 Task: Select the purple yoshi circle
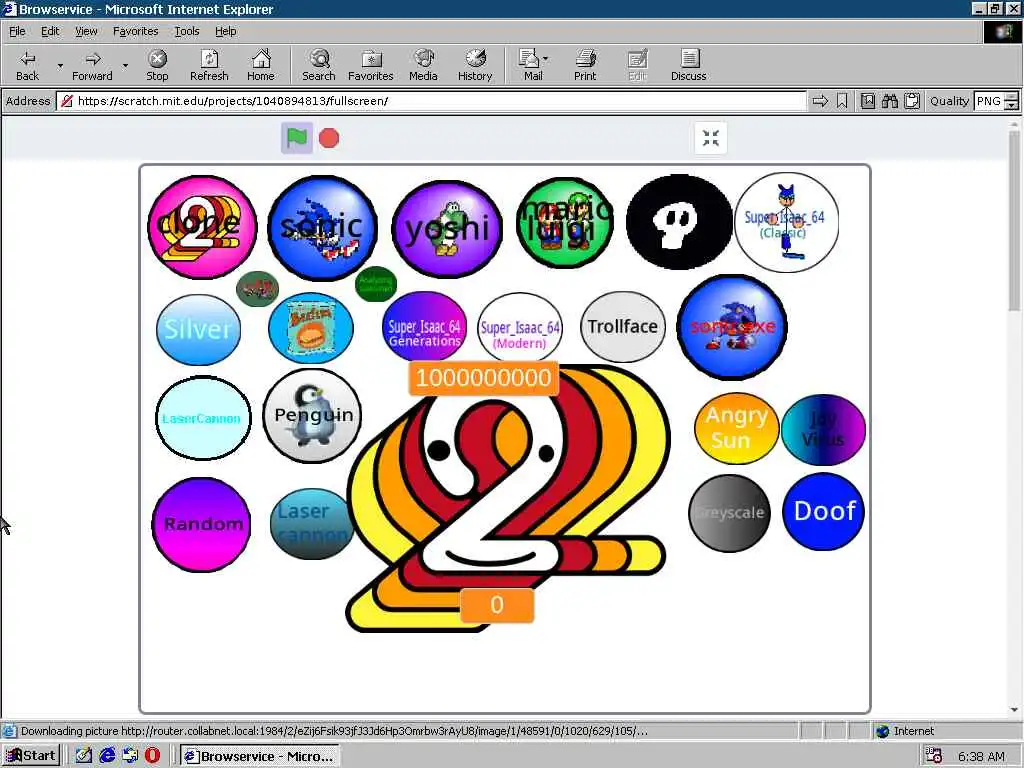(447, 229)
